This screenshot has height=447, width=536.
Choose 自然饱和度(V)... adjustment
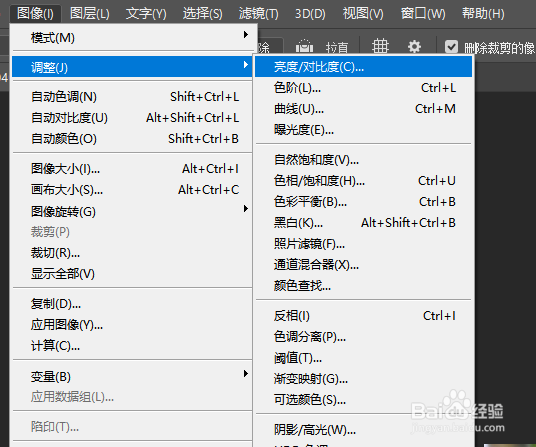[363, 160]
